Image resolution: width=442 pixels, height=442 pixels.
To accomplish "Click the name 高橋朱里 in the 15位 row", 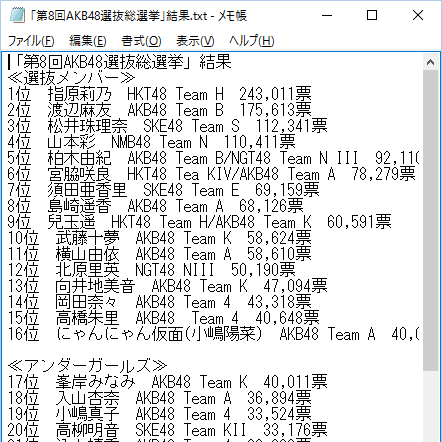I will [x=87, y=318].
